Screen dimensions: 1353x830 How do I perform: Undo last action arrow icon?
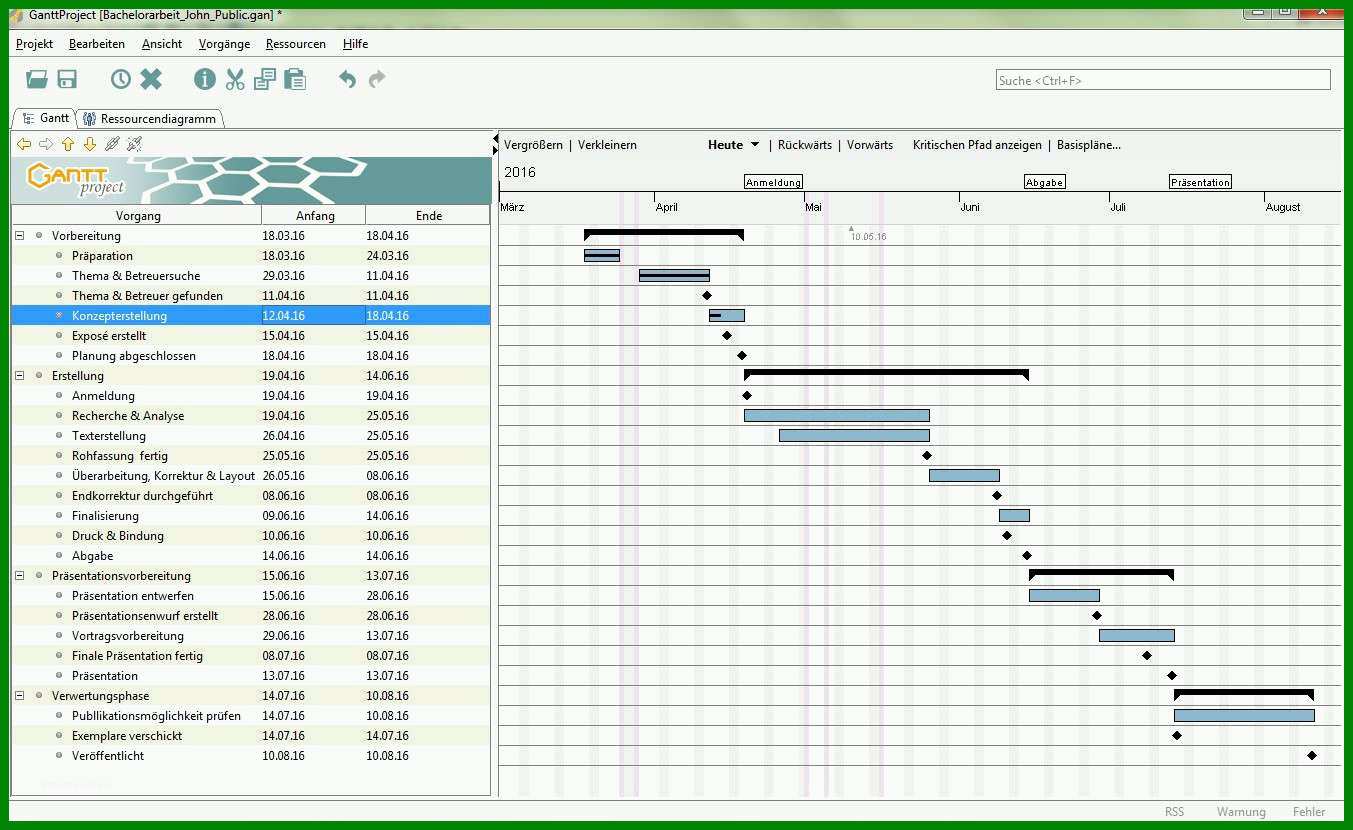point(347,79)
